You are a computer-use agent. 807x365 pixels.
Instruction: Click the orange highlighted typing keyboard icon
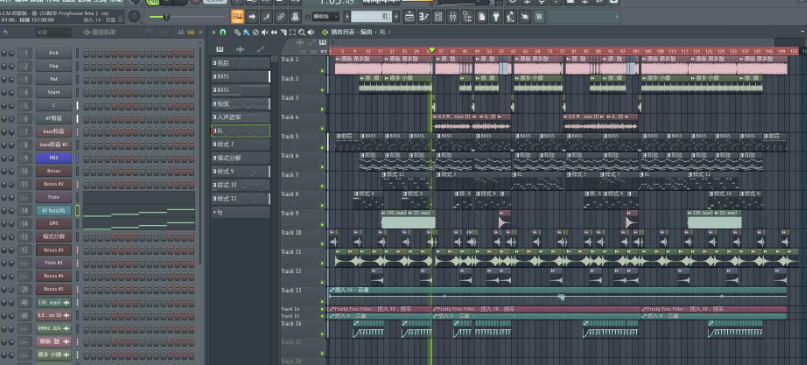(x=237, y=16)
